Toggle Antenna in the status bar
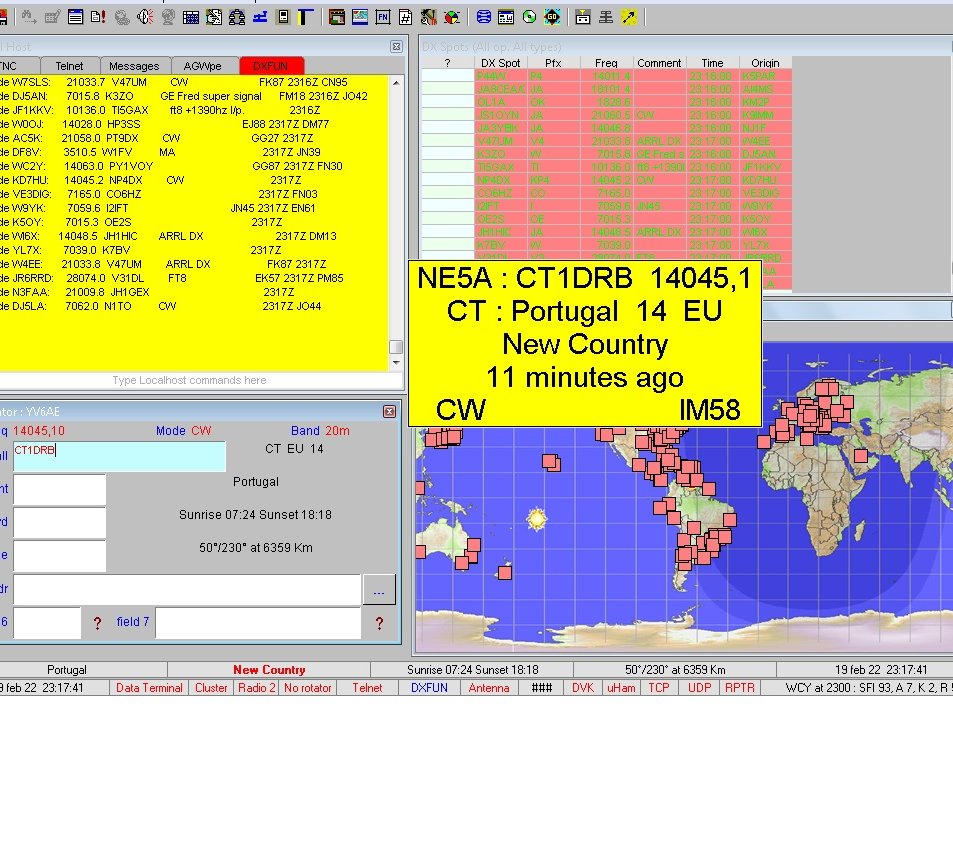 click(489, 687)
